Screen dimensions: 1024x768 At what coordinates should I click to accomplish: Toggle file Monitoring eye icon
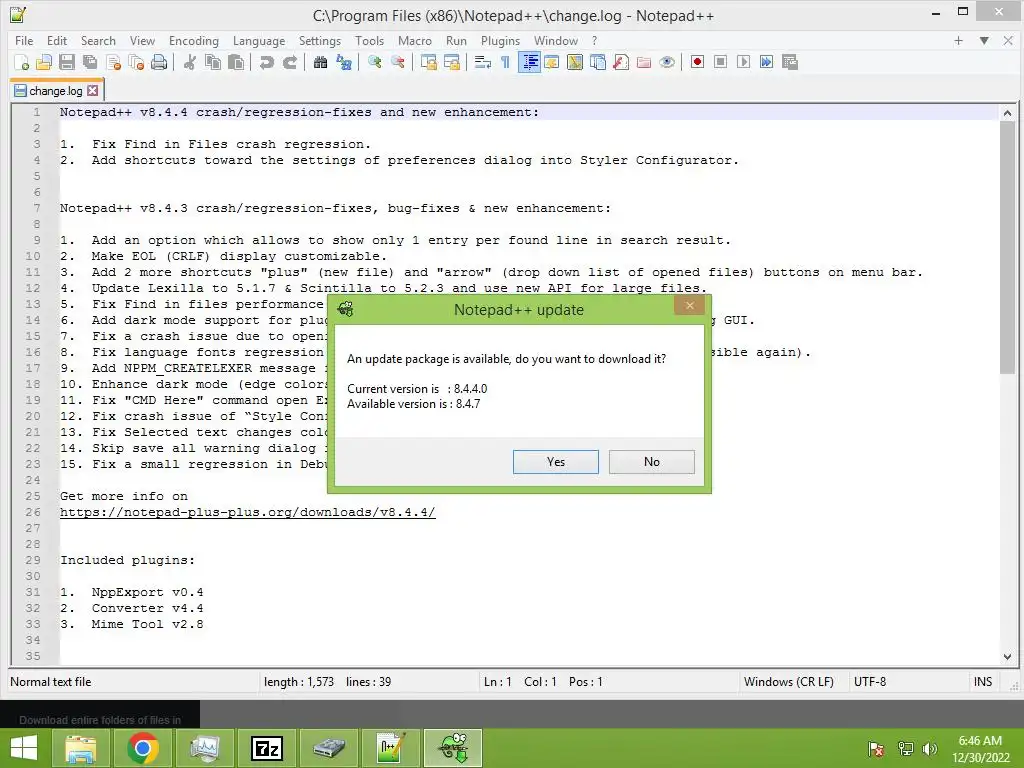[x=667, y=62]
